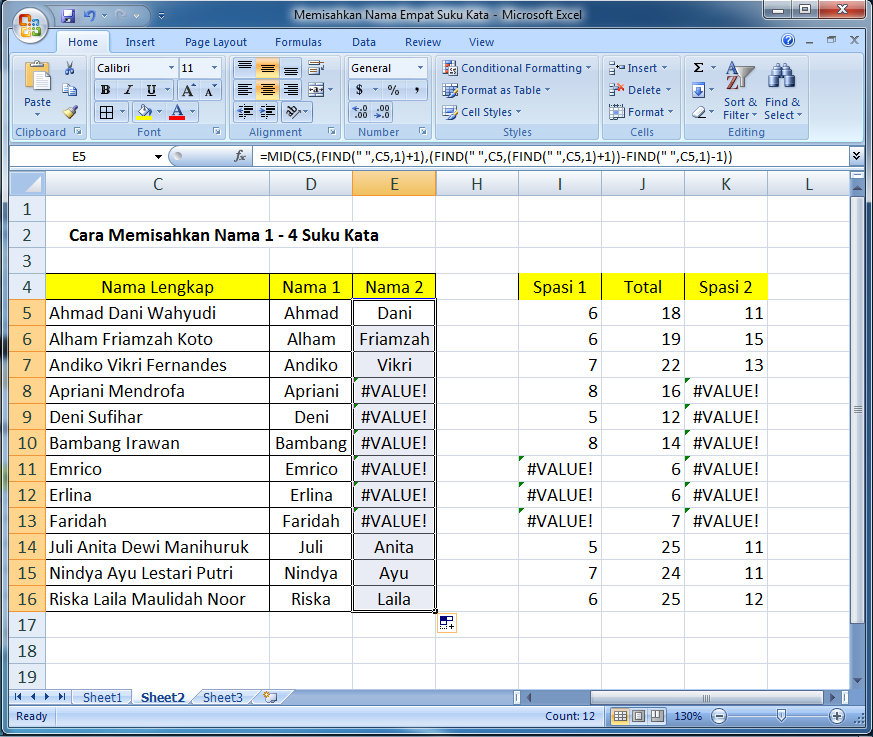
Task: Apply red font color
Action: click(177, 112)
